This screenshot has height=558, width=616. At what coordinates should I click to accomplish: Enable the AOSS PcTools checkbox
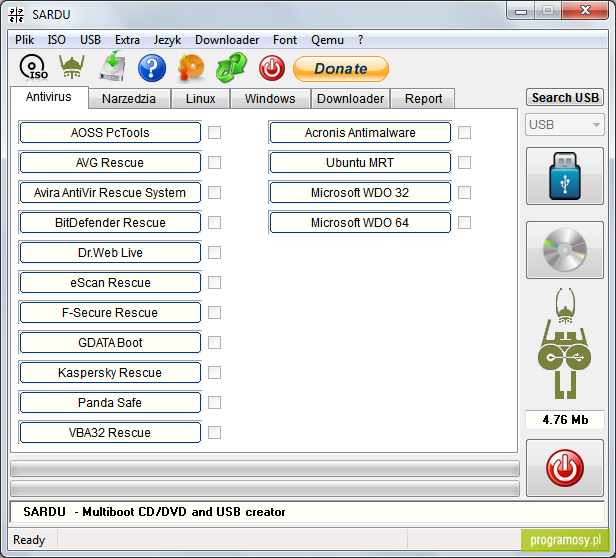point(214,132)
